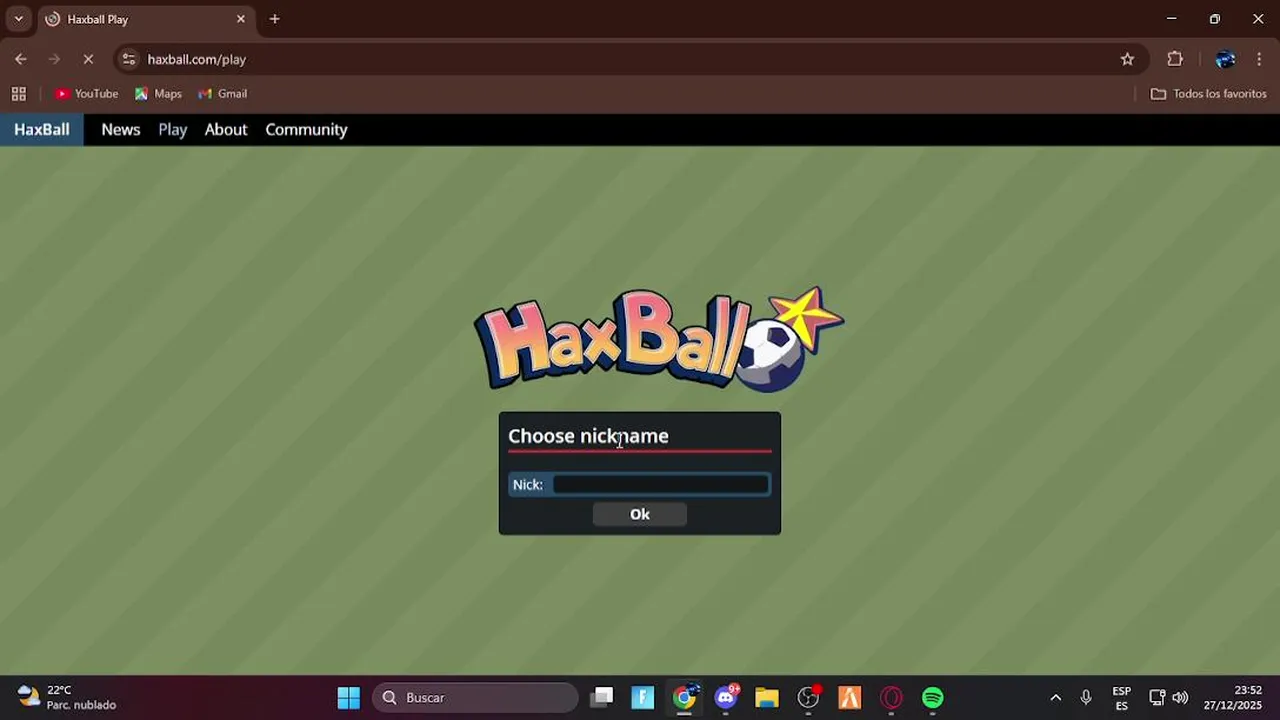Expand the tab search dropdown
This screenshot has width=1280, height=720.
tap(18, 19)
